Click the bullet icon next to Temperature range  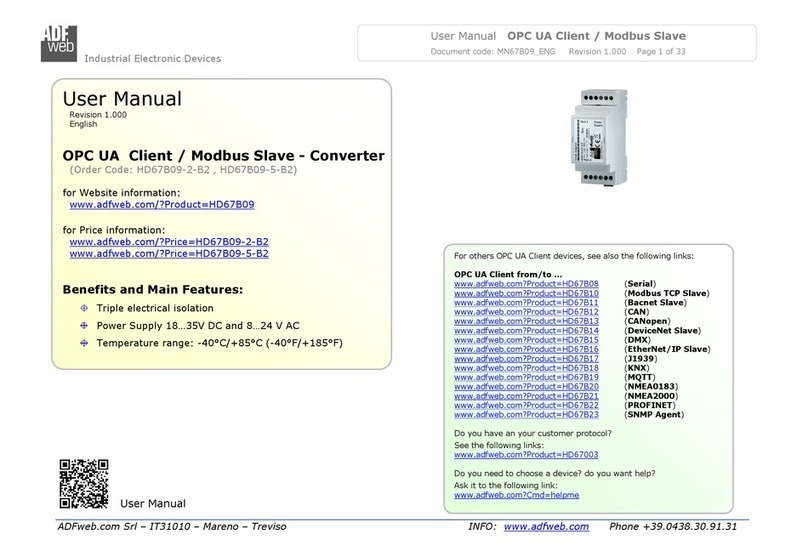[84, 343]
